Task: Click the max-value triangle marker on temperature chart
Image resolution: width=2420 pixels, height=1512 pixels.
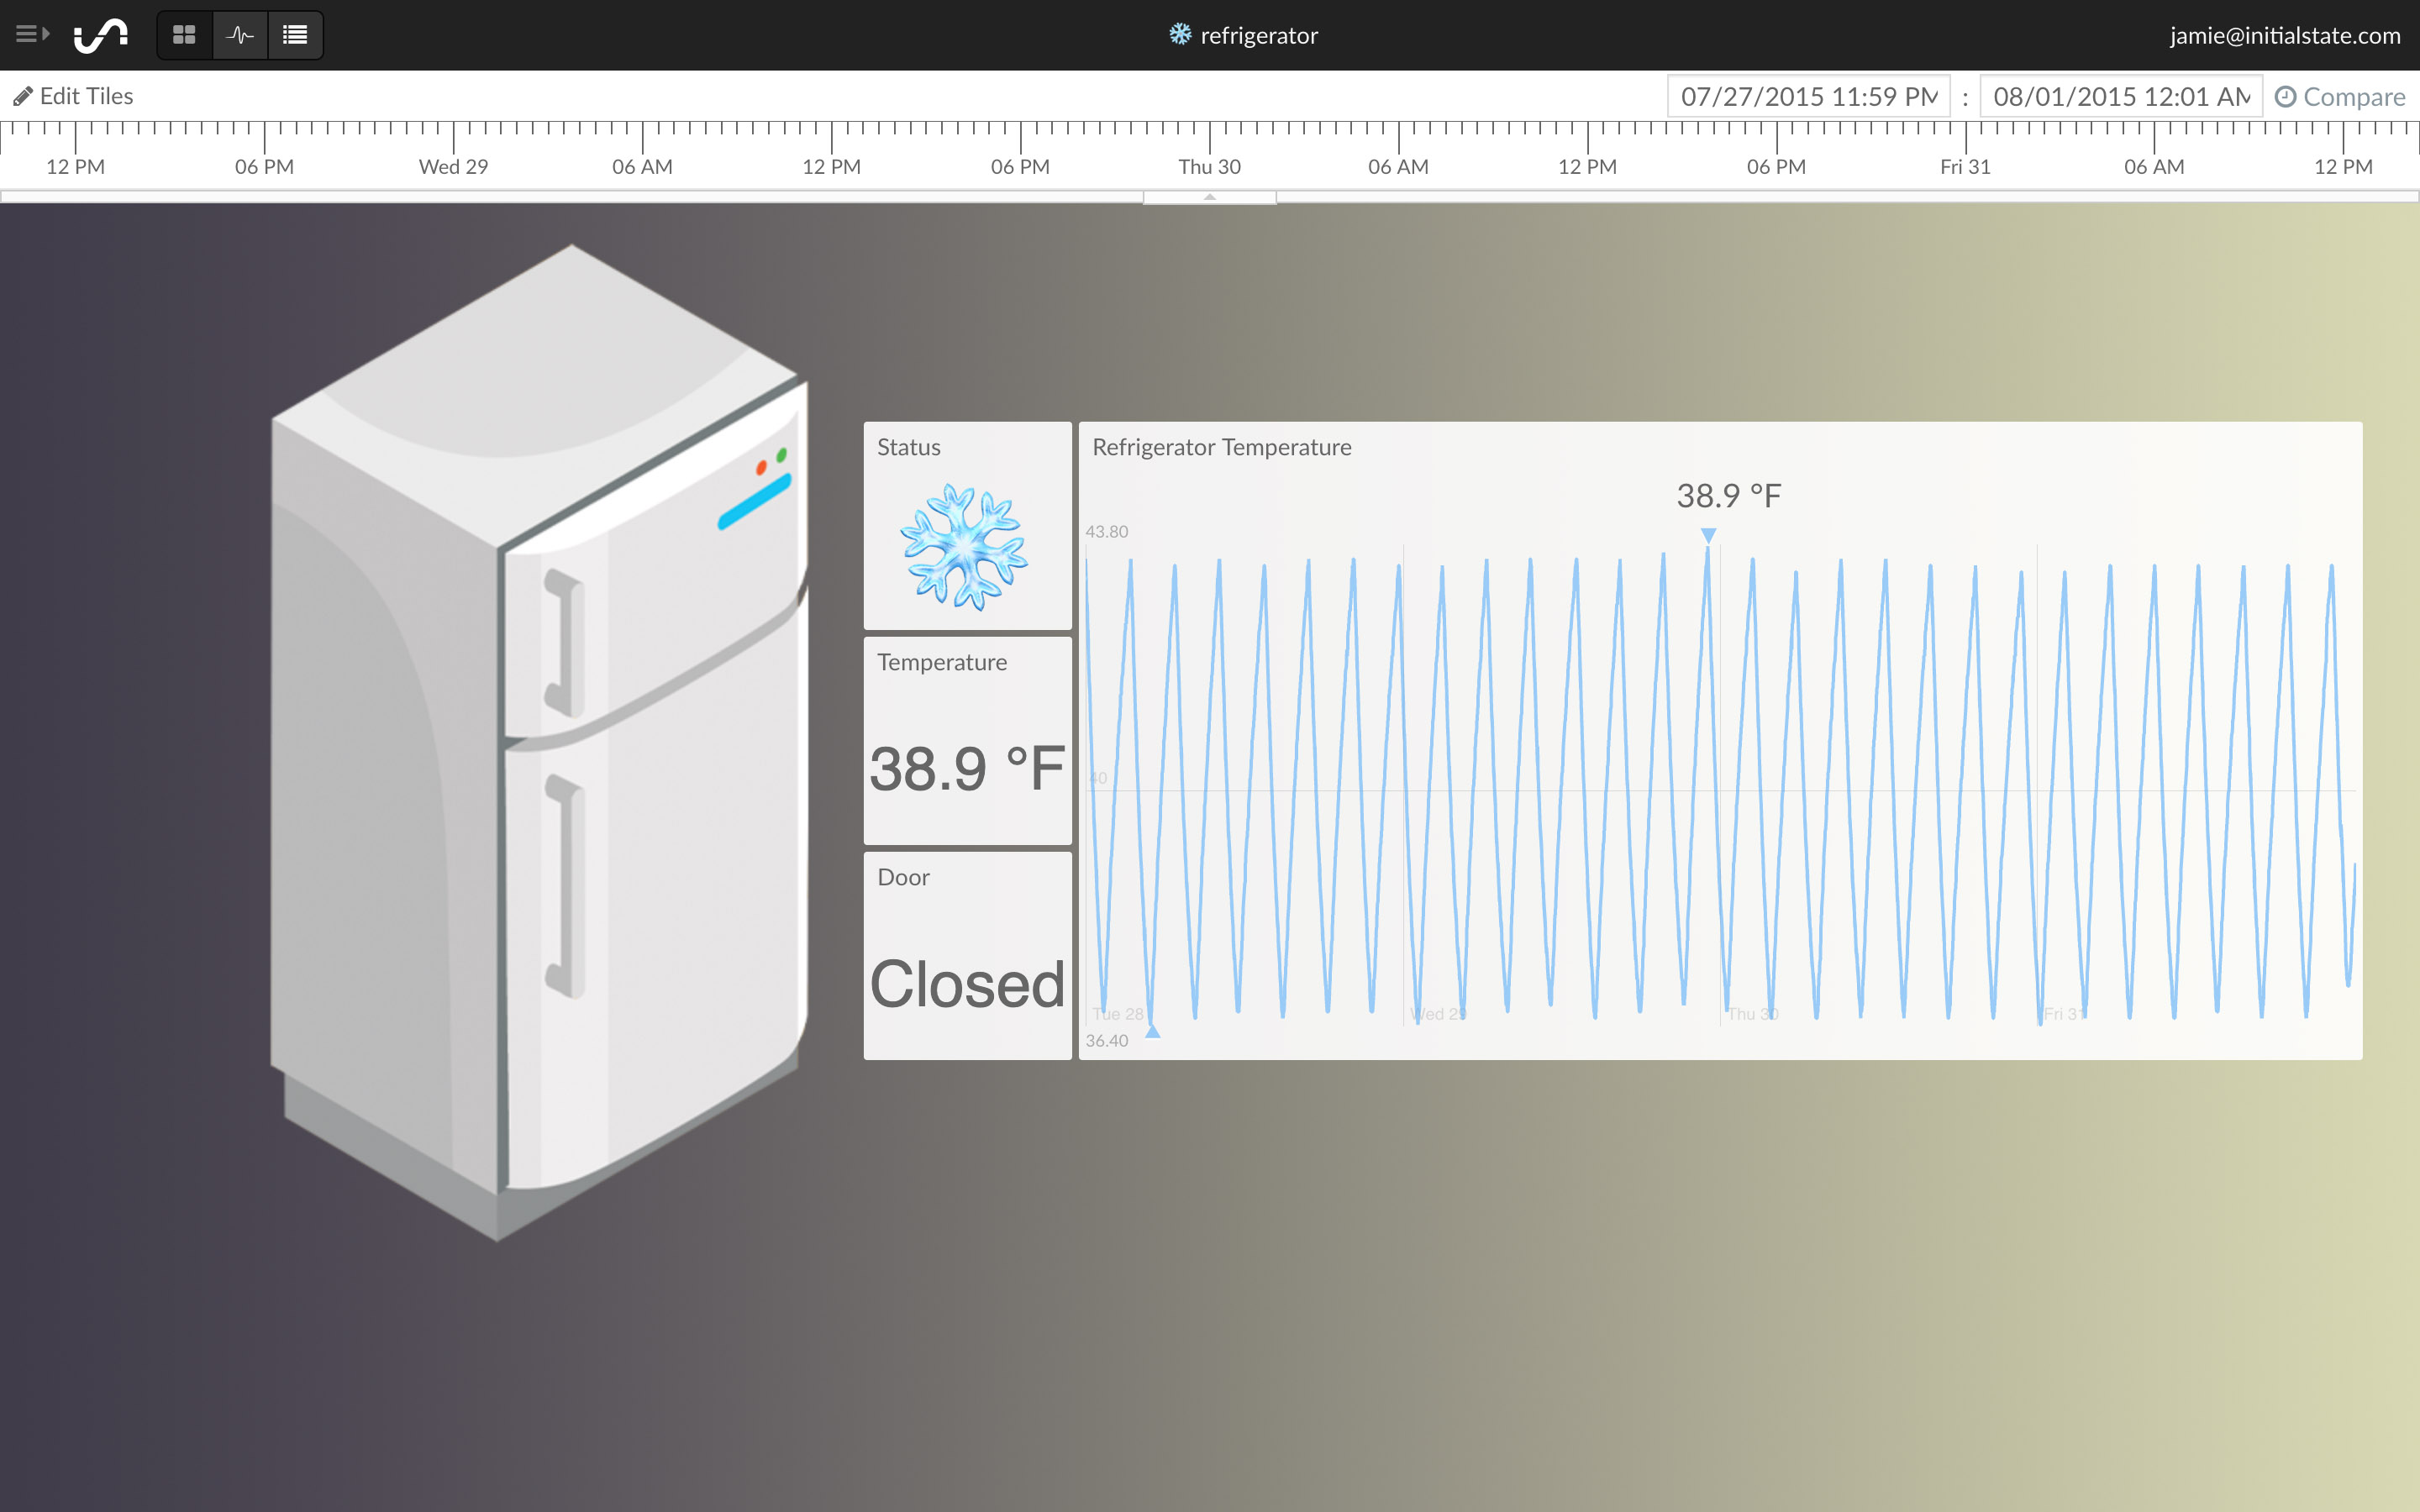Action: pos(1709,536)
